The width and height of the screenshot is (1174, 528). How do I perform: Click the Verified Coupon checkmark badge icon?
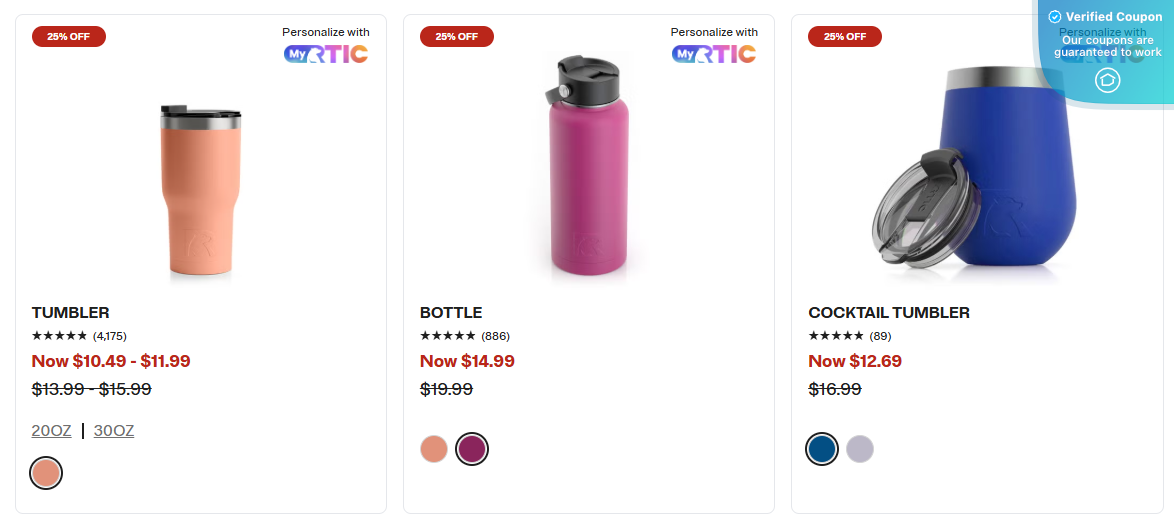pos(1054,17)
